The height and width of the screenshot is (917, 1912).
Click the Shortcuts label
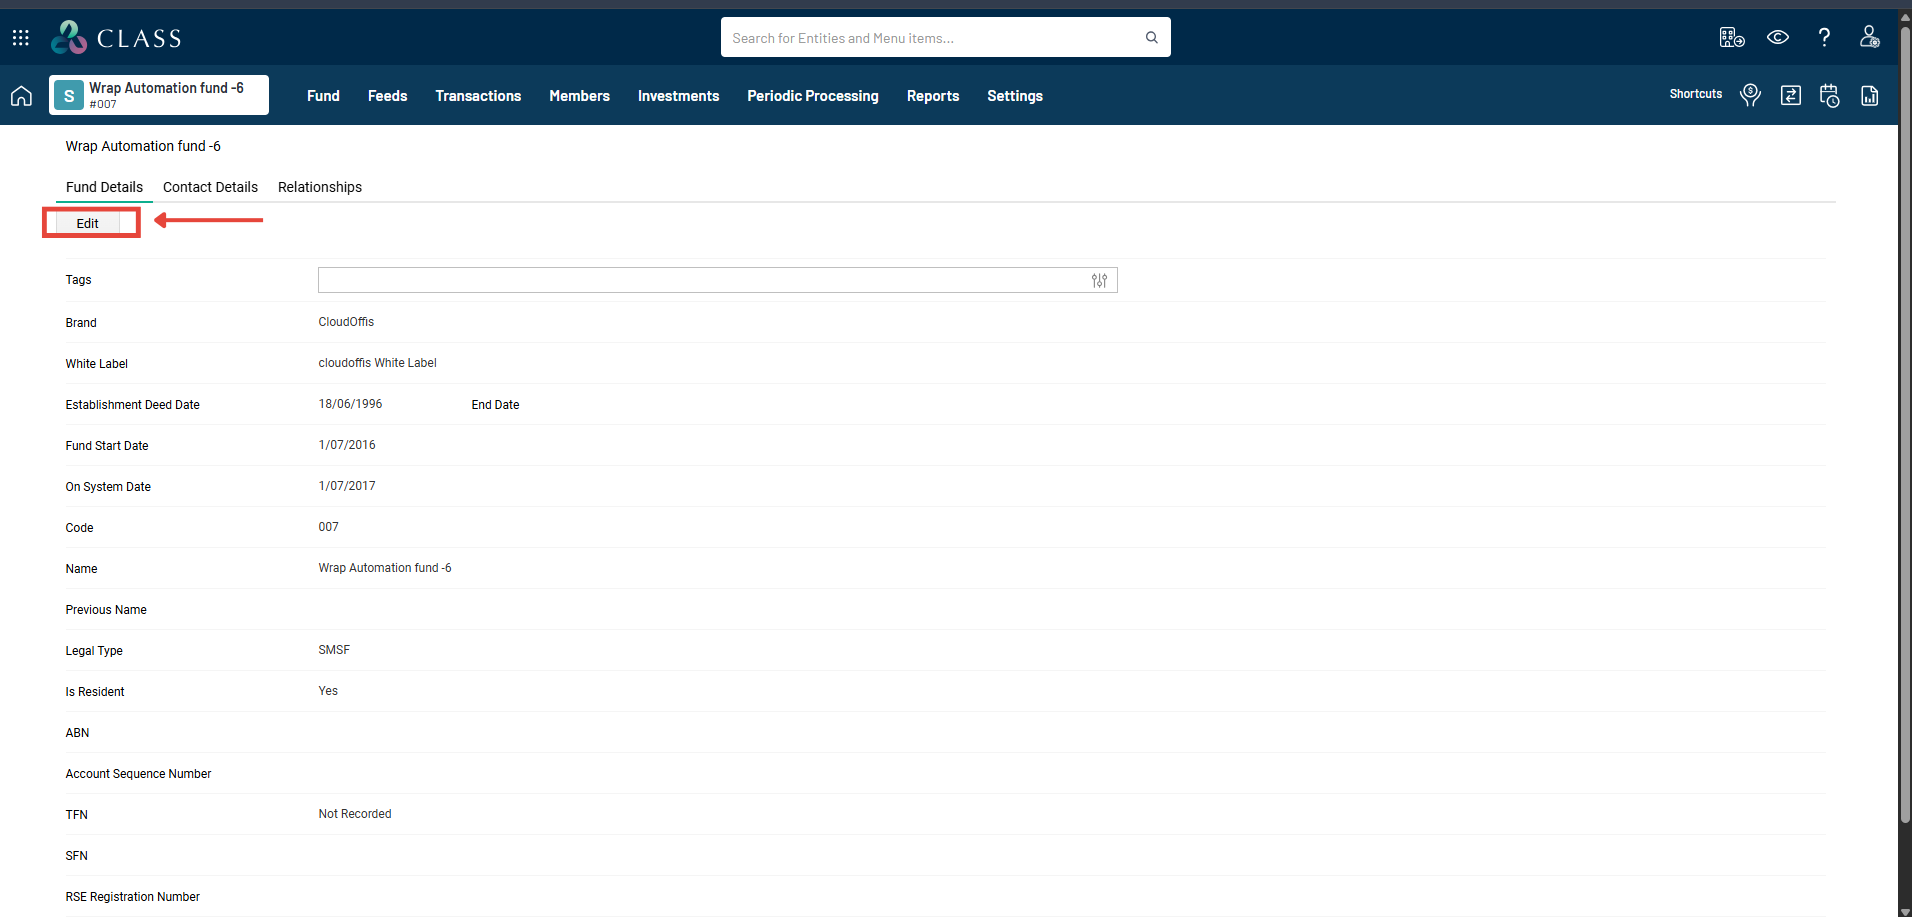click(x=1695, y=94)
